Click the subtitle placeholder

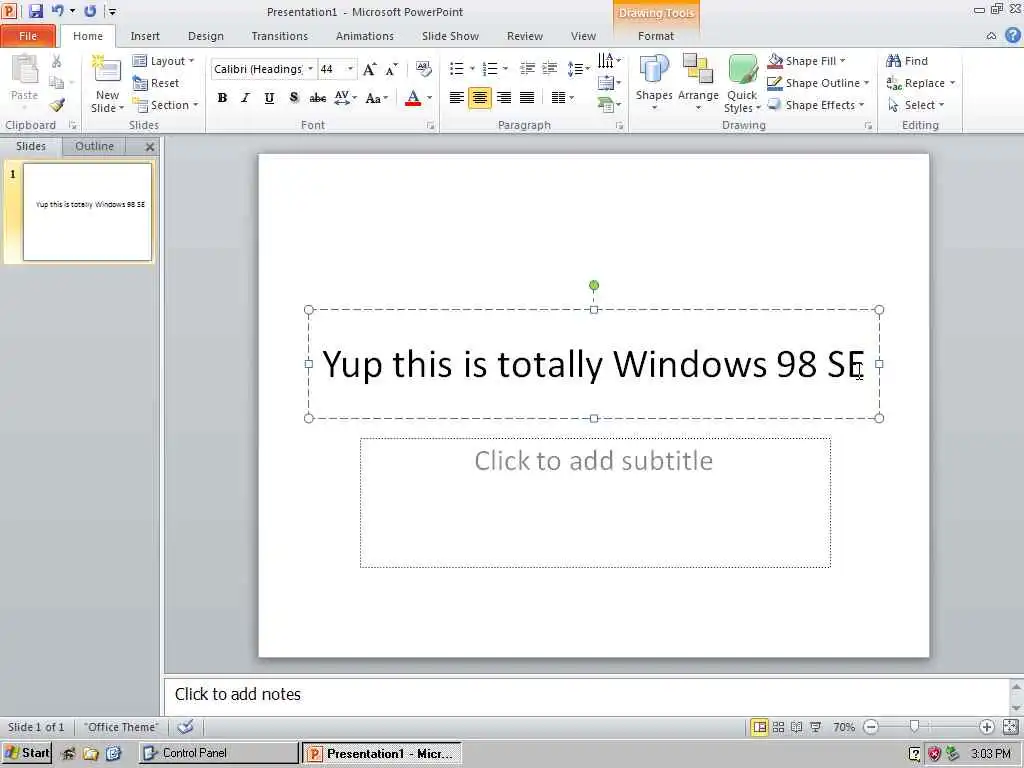pos(595,502)
